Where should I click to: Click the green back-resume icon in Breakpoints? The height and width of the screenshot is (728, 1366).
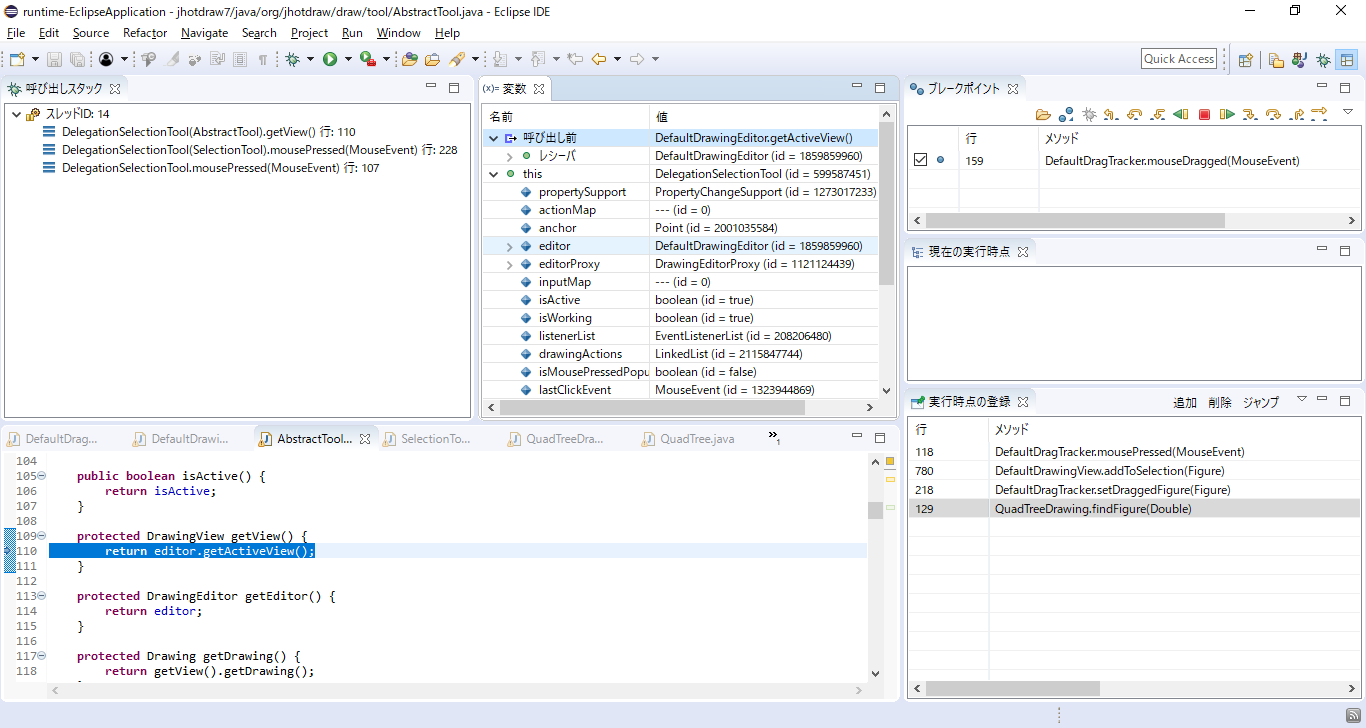tap(1181, 115)
